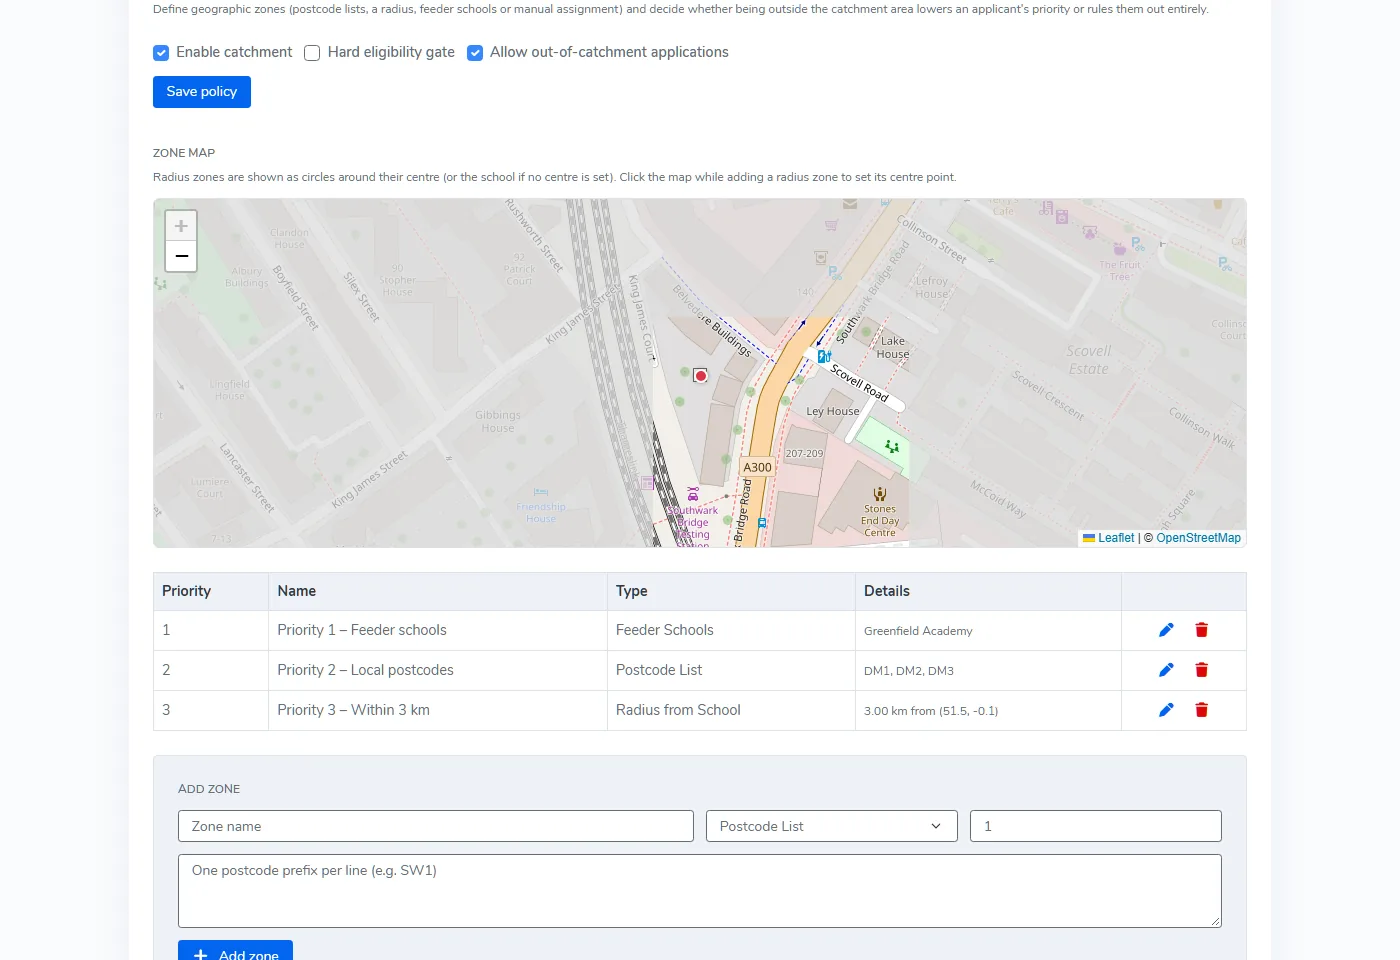Edit the Priority 3 – Within 3 km zone

click(x=1166, y=710)
